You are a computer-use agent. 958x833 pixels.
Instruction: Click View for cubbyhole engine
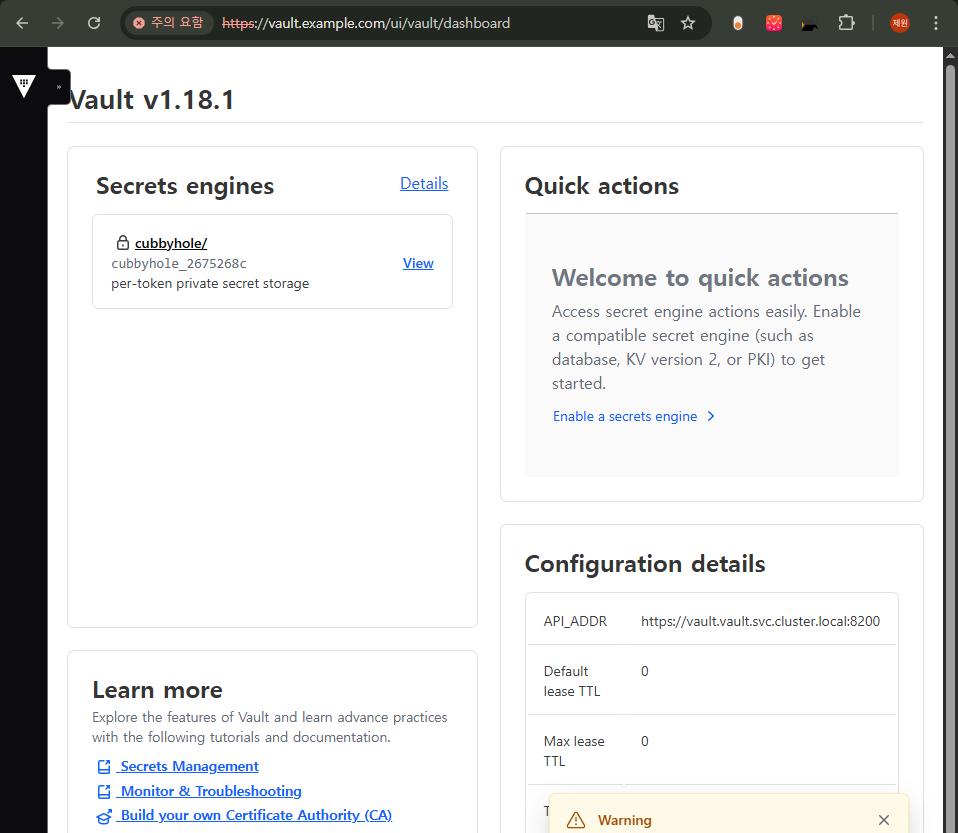tap(418, 263)
